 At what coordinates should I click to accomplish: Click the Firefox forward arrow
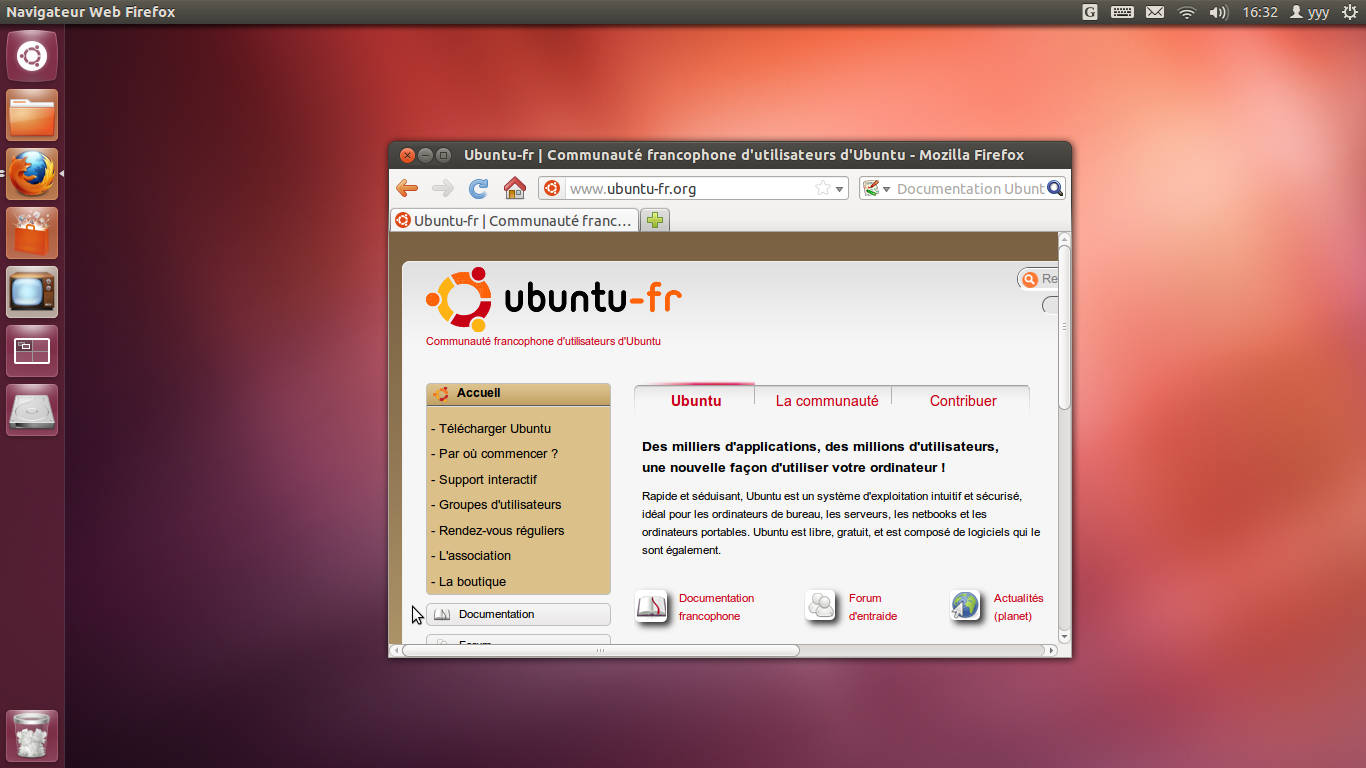[443, 188]
